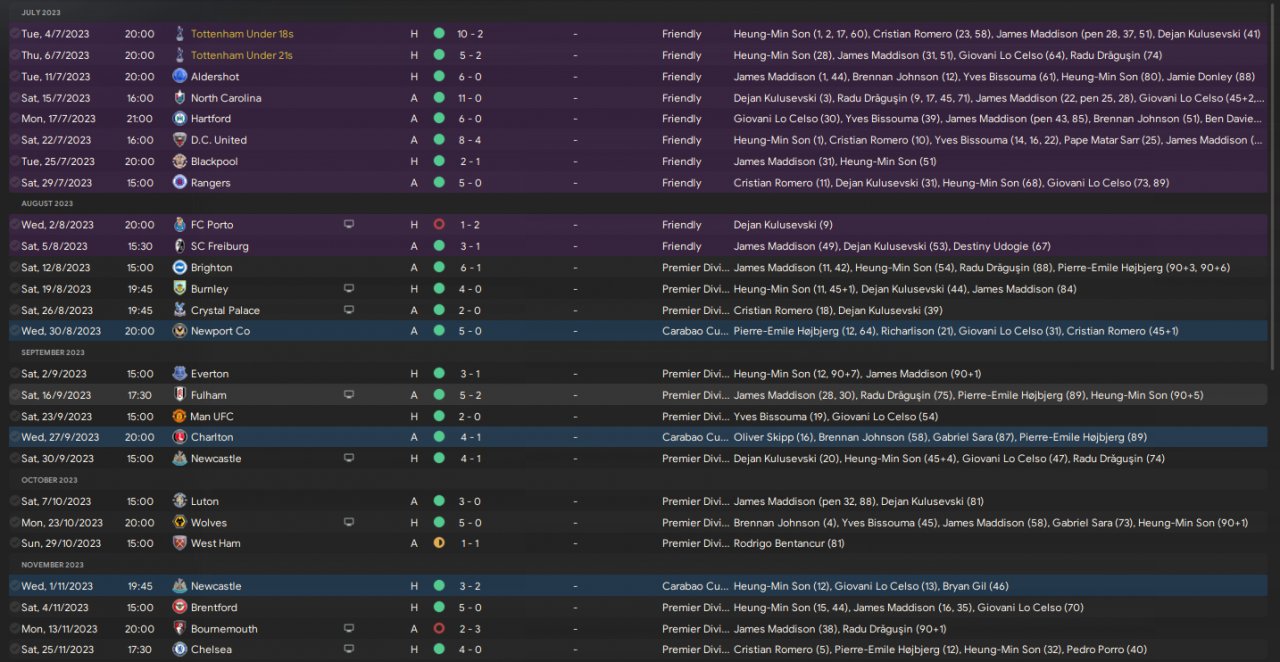Click the Man UFC club crest

pyautogui.click(x=180, y=416)
